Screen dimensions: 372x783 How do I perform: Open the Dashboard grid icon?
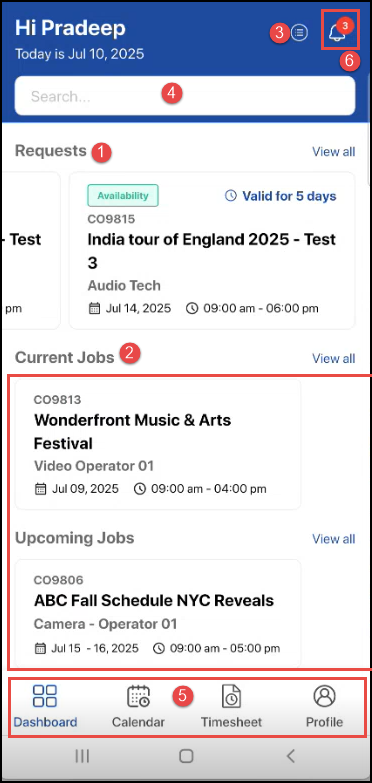click(44, 696)
